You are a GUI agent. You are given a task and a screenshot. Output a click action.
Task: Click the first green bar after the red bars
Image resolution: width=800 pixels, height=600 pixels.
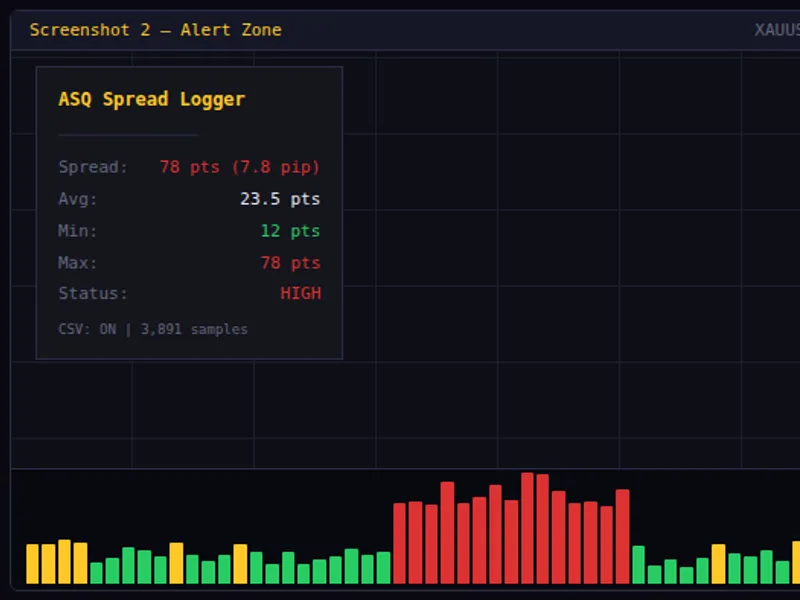pyautogui.click(x=638, y=565)
